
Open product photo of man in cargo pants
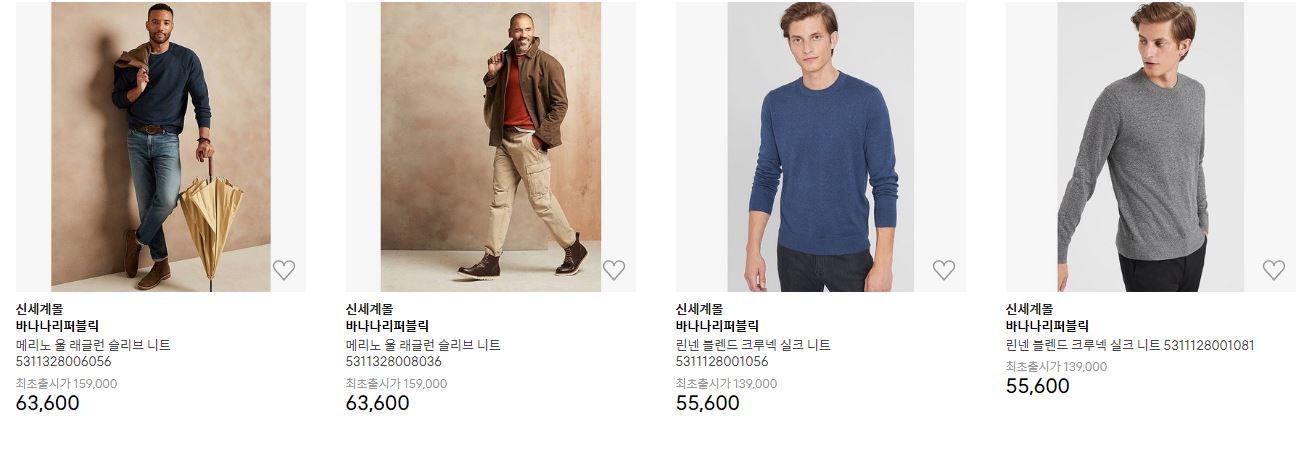click(491, 147)
